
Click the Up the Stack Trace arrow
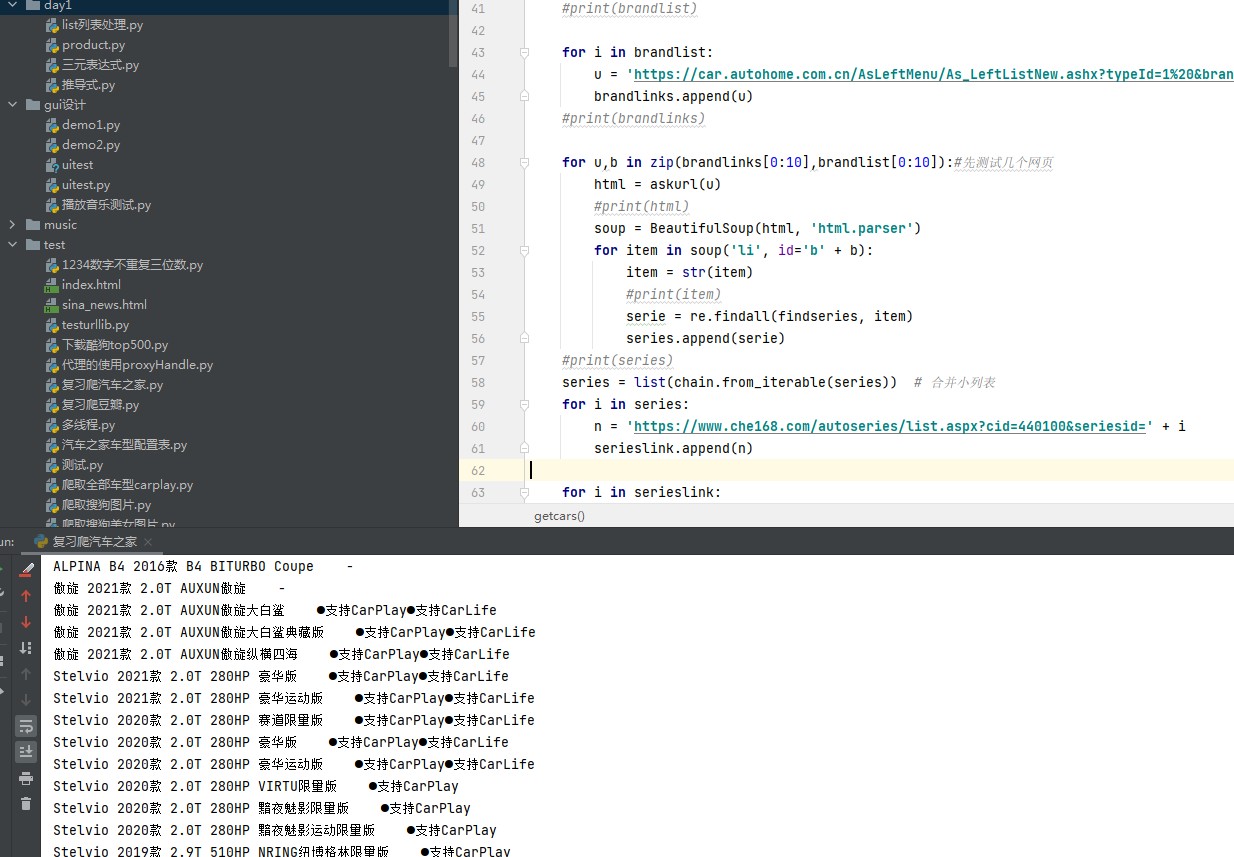[x=27, y=594]
